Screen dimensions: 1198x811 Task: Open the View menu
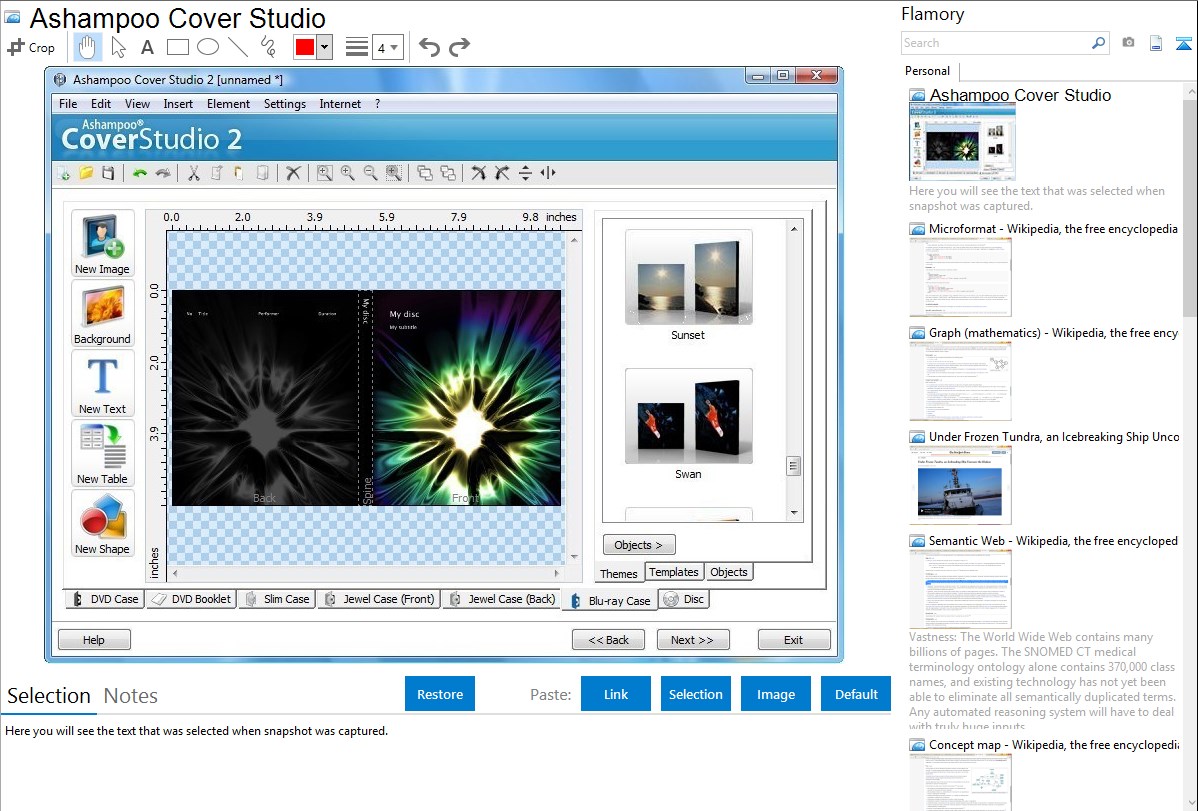click(138, 104)
